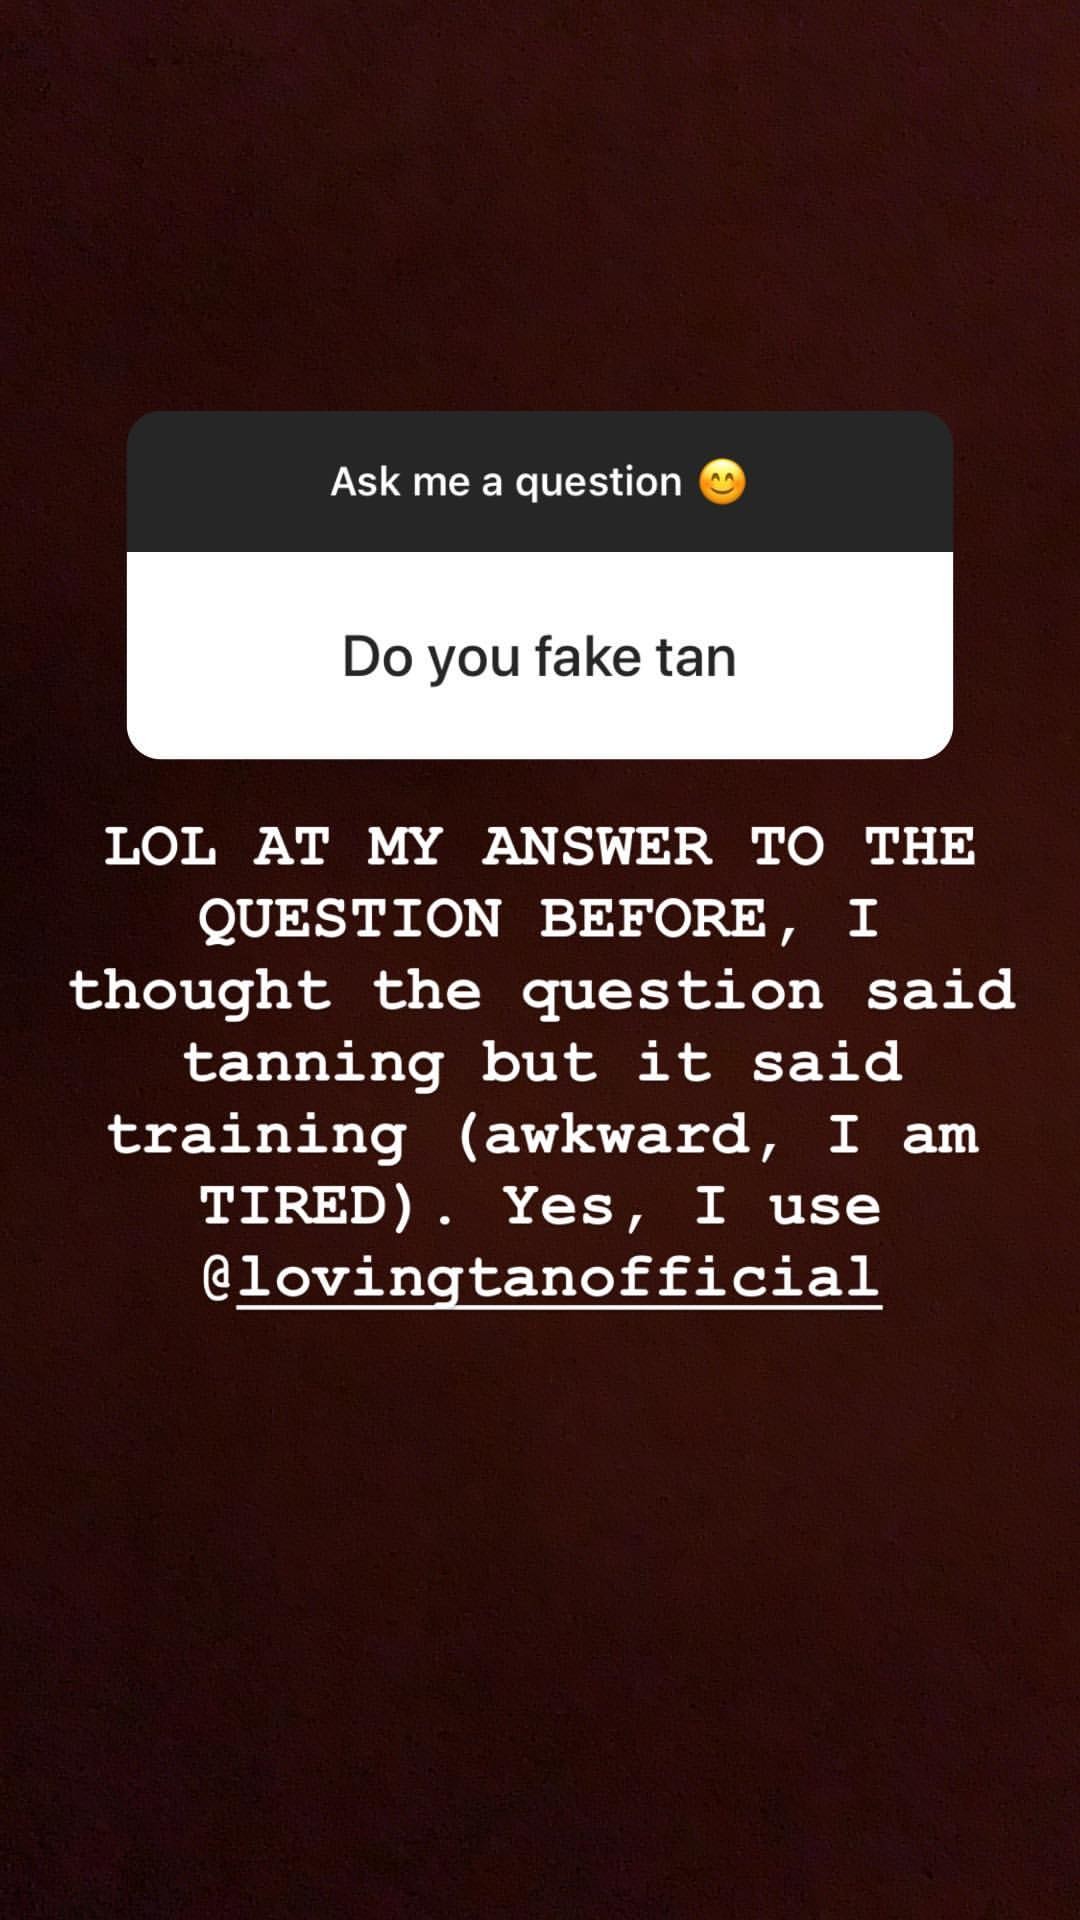Tap the "Yes, I use" text
This screenshot has height=1920, width=1080.
[692, 1206]
